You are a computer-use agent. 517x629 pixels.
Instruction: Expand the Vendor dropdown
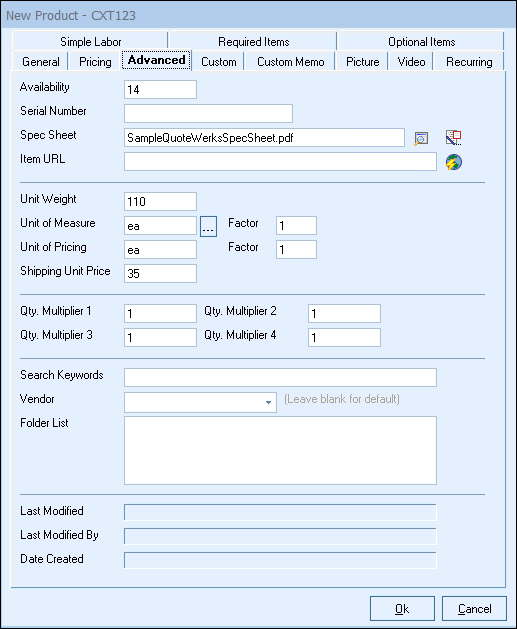point(268,402)
